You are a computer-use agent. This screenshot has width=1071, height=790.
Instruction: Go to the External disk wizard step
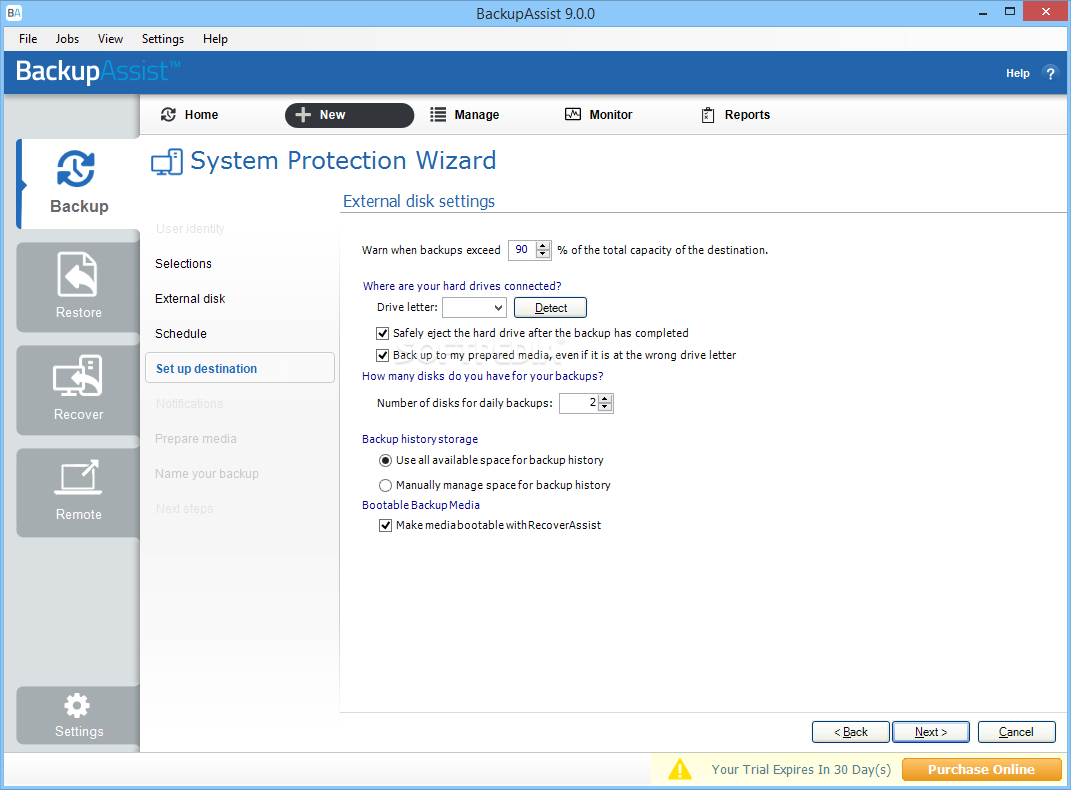(x=190, y=298)
